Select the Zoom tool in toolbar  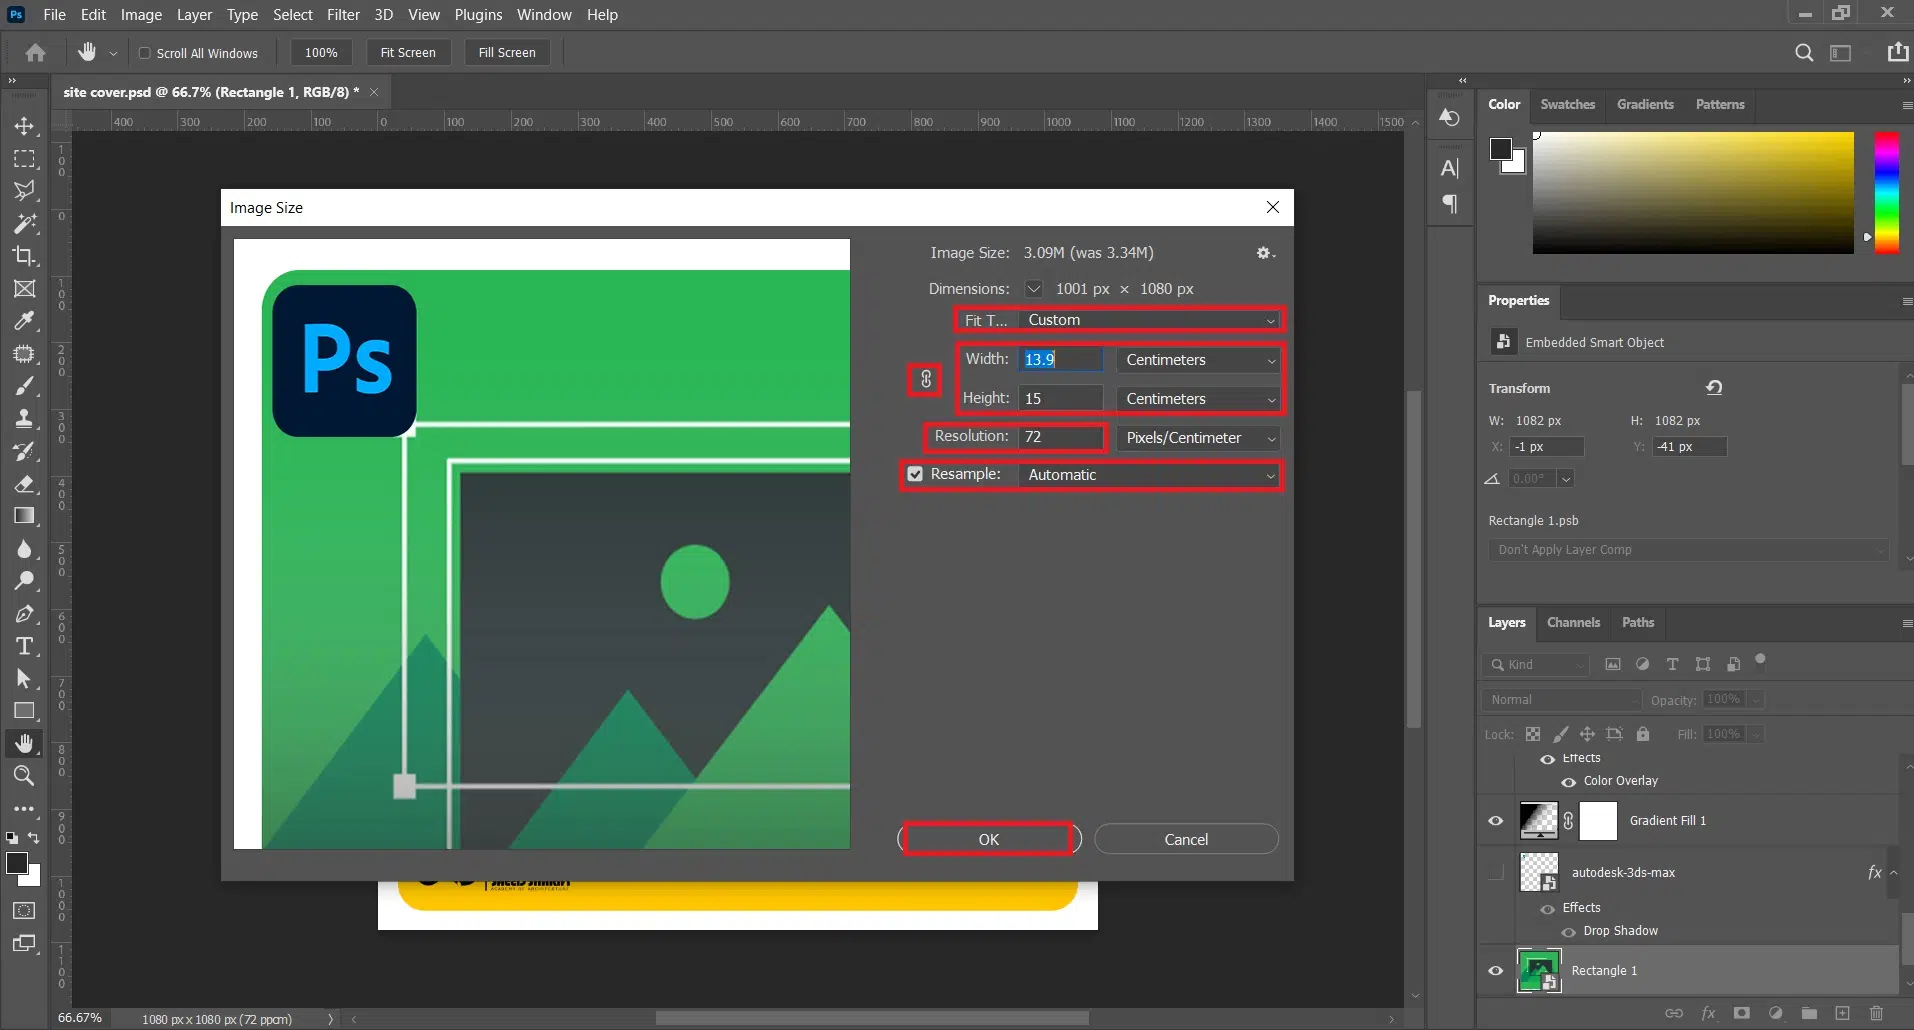tap(24, 776)
